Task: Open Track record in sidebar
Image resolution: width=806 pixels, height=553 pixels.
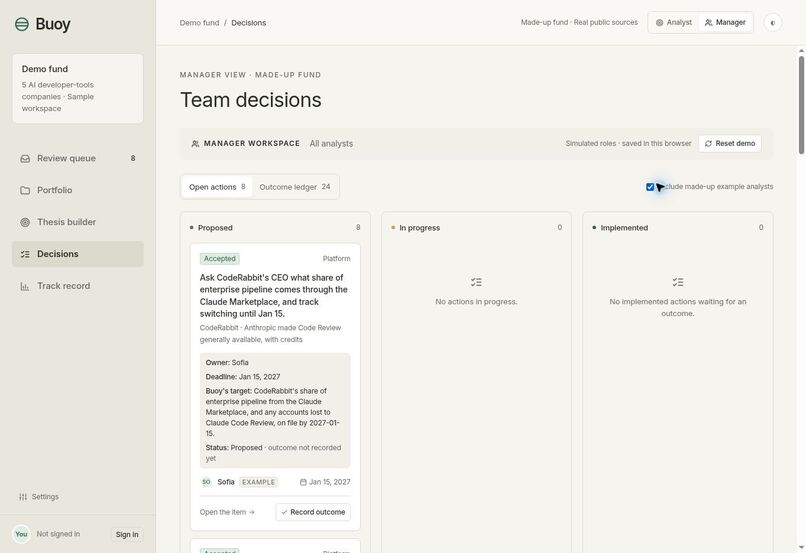Action: 78,286
